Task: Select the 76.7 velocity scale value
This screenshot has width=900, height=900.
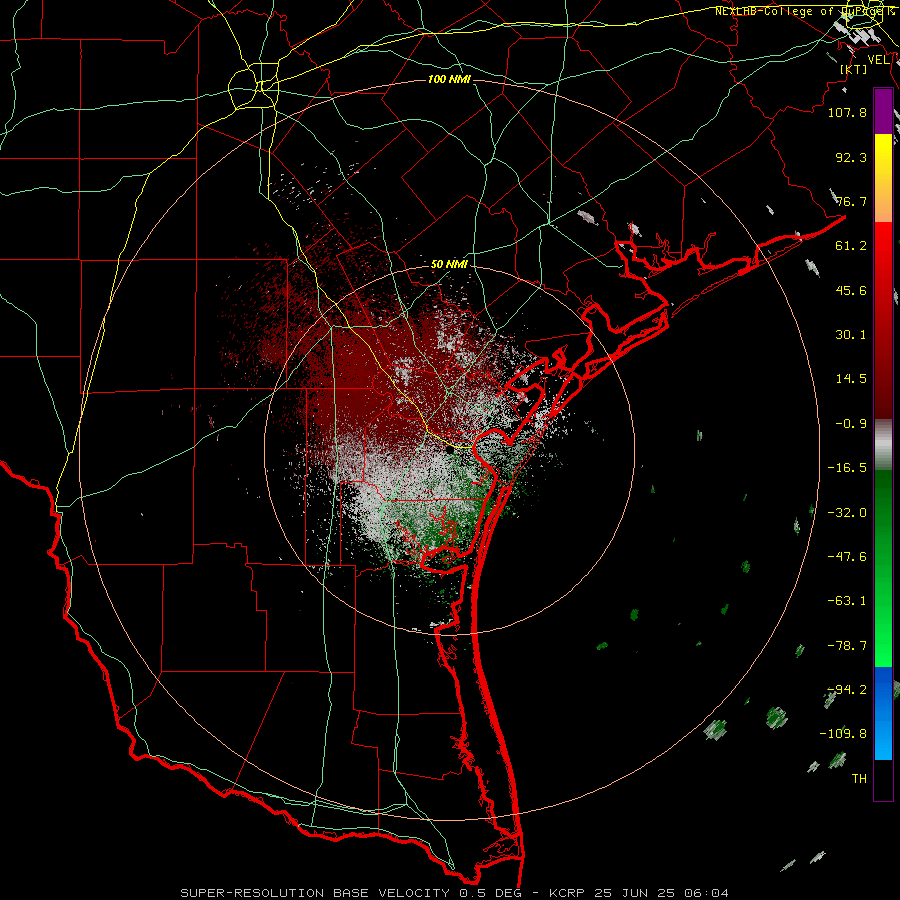Action: pyautogui.click(x=851, y=201)
